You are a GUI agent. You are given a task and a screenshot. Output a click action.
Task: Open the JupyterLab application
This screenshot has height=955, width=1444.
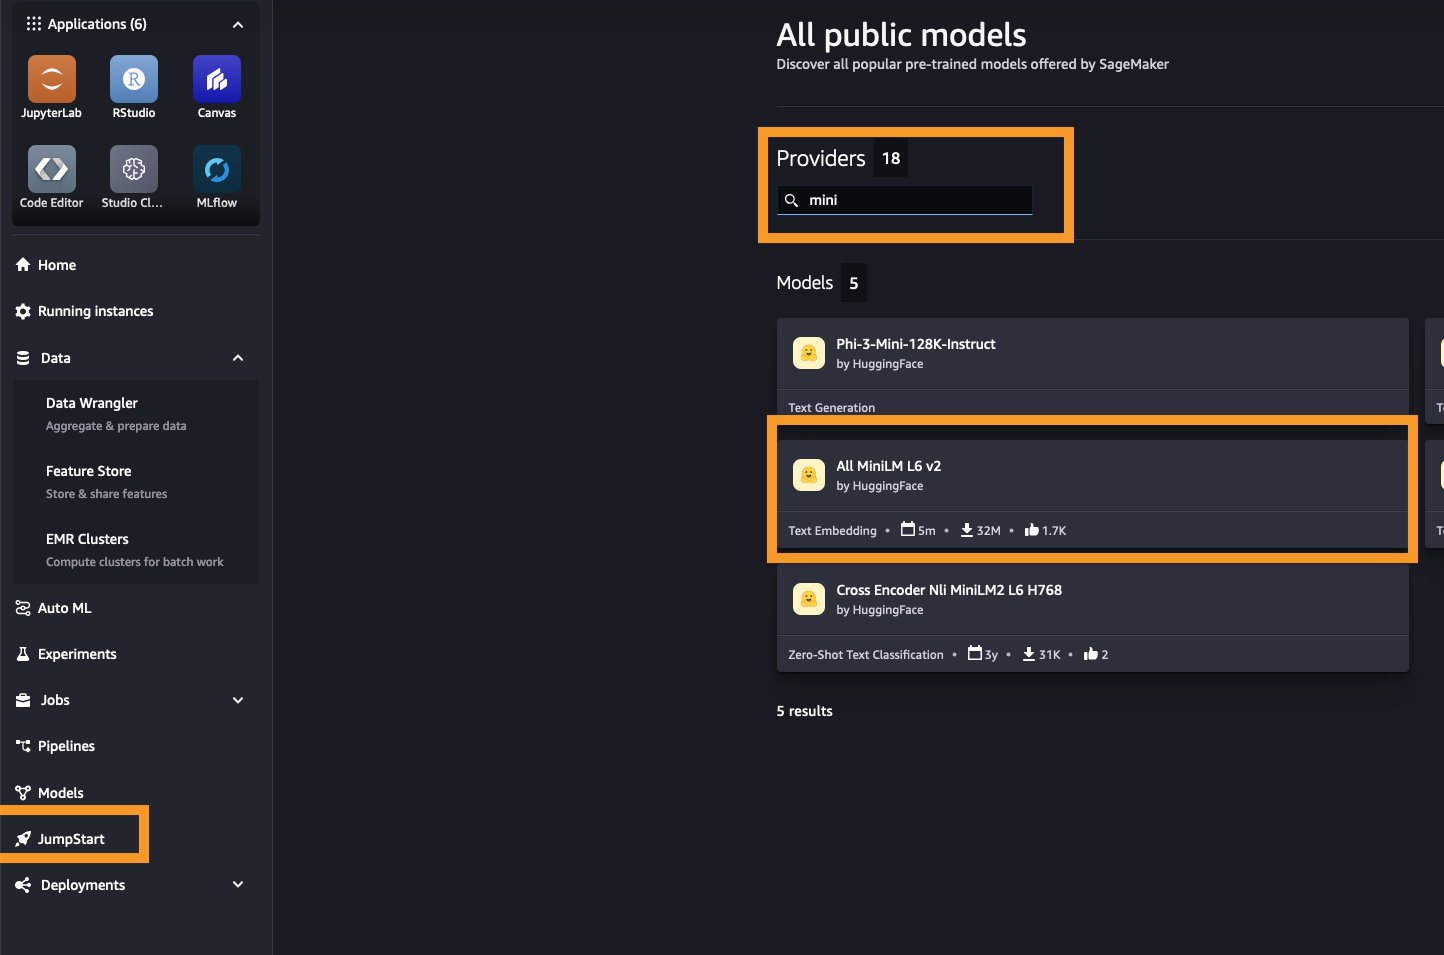coord(51,79)
